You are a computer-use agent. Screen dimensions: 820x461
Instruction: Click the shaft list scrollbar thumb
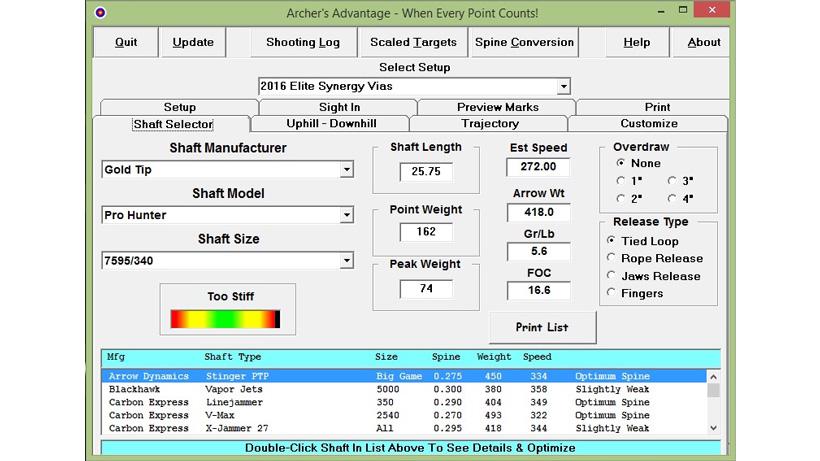tap(713, 390)
